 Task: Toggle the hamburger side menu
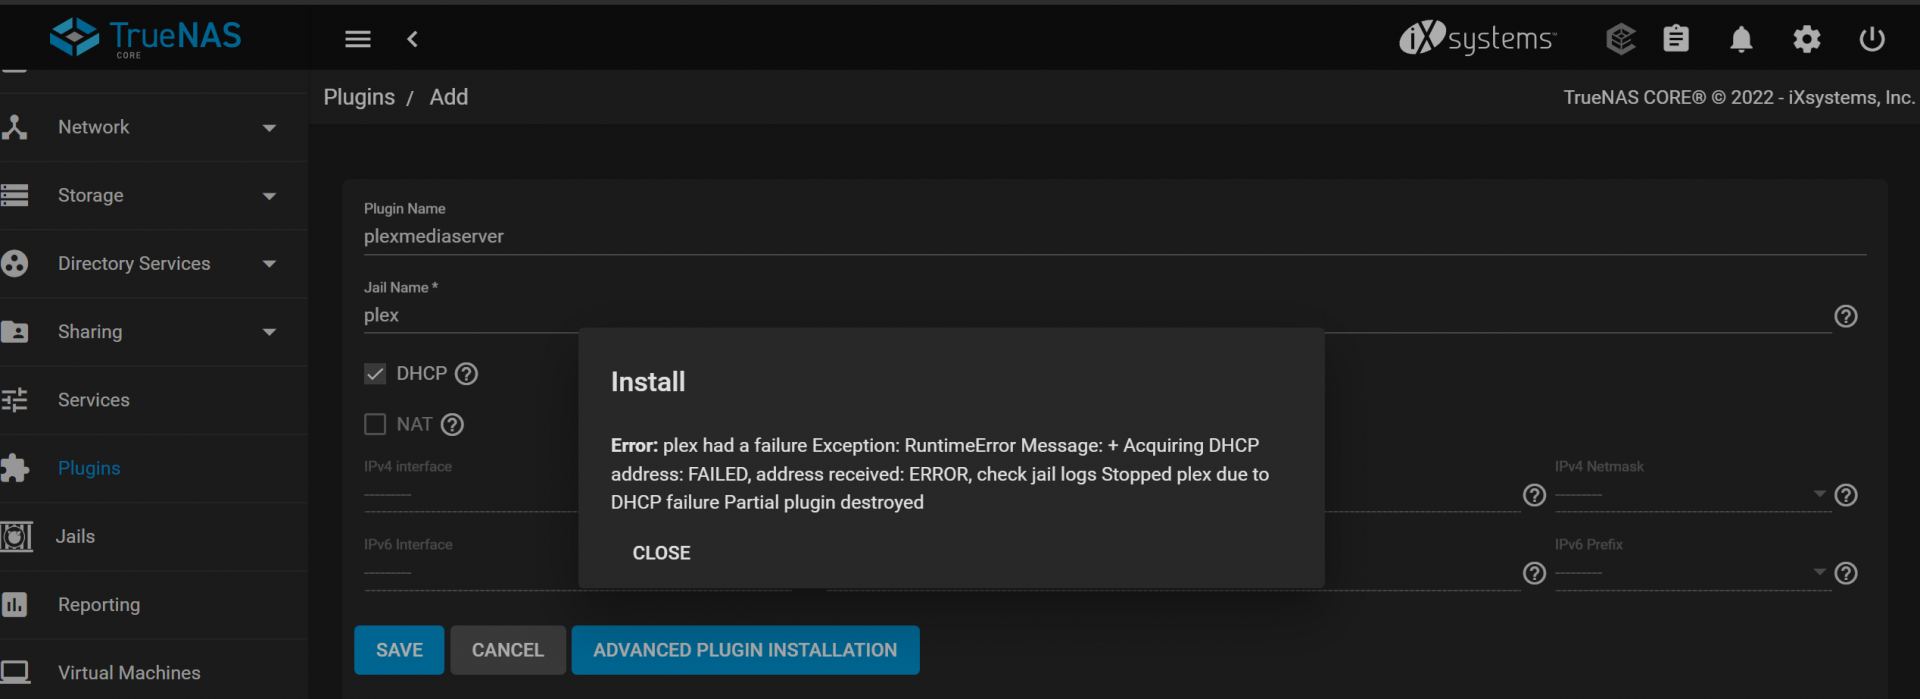point(358,39)
